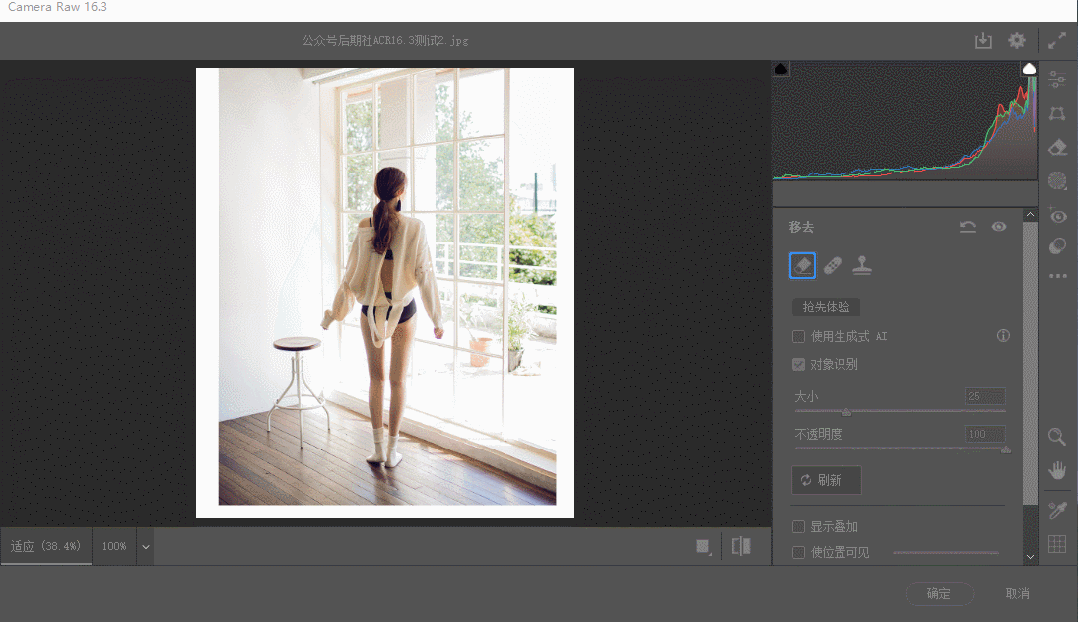Open the Masking tool icon
Screen dimensions: 1078x622
[1057, 180]
